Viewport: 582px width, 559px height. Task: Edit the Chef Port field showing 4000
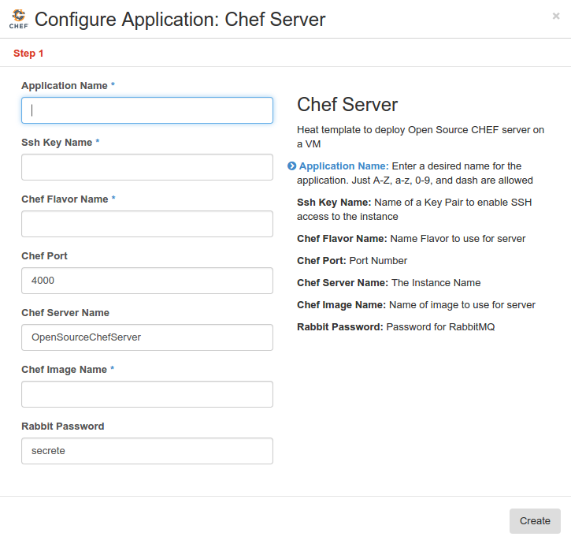147,281
